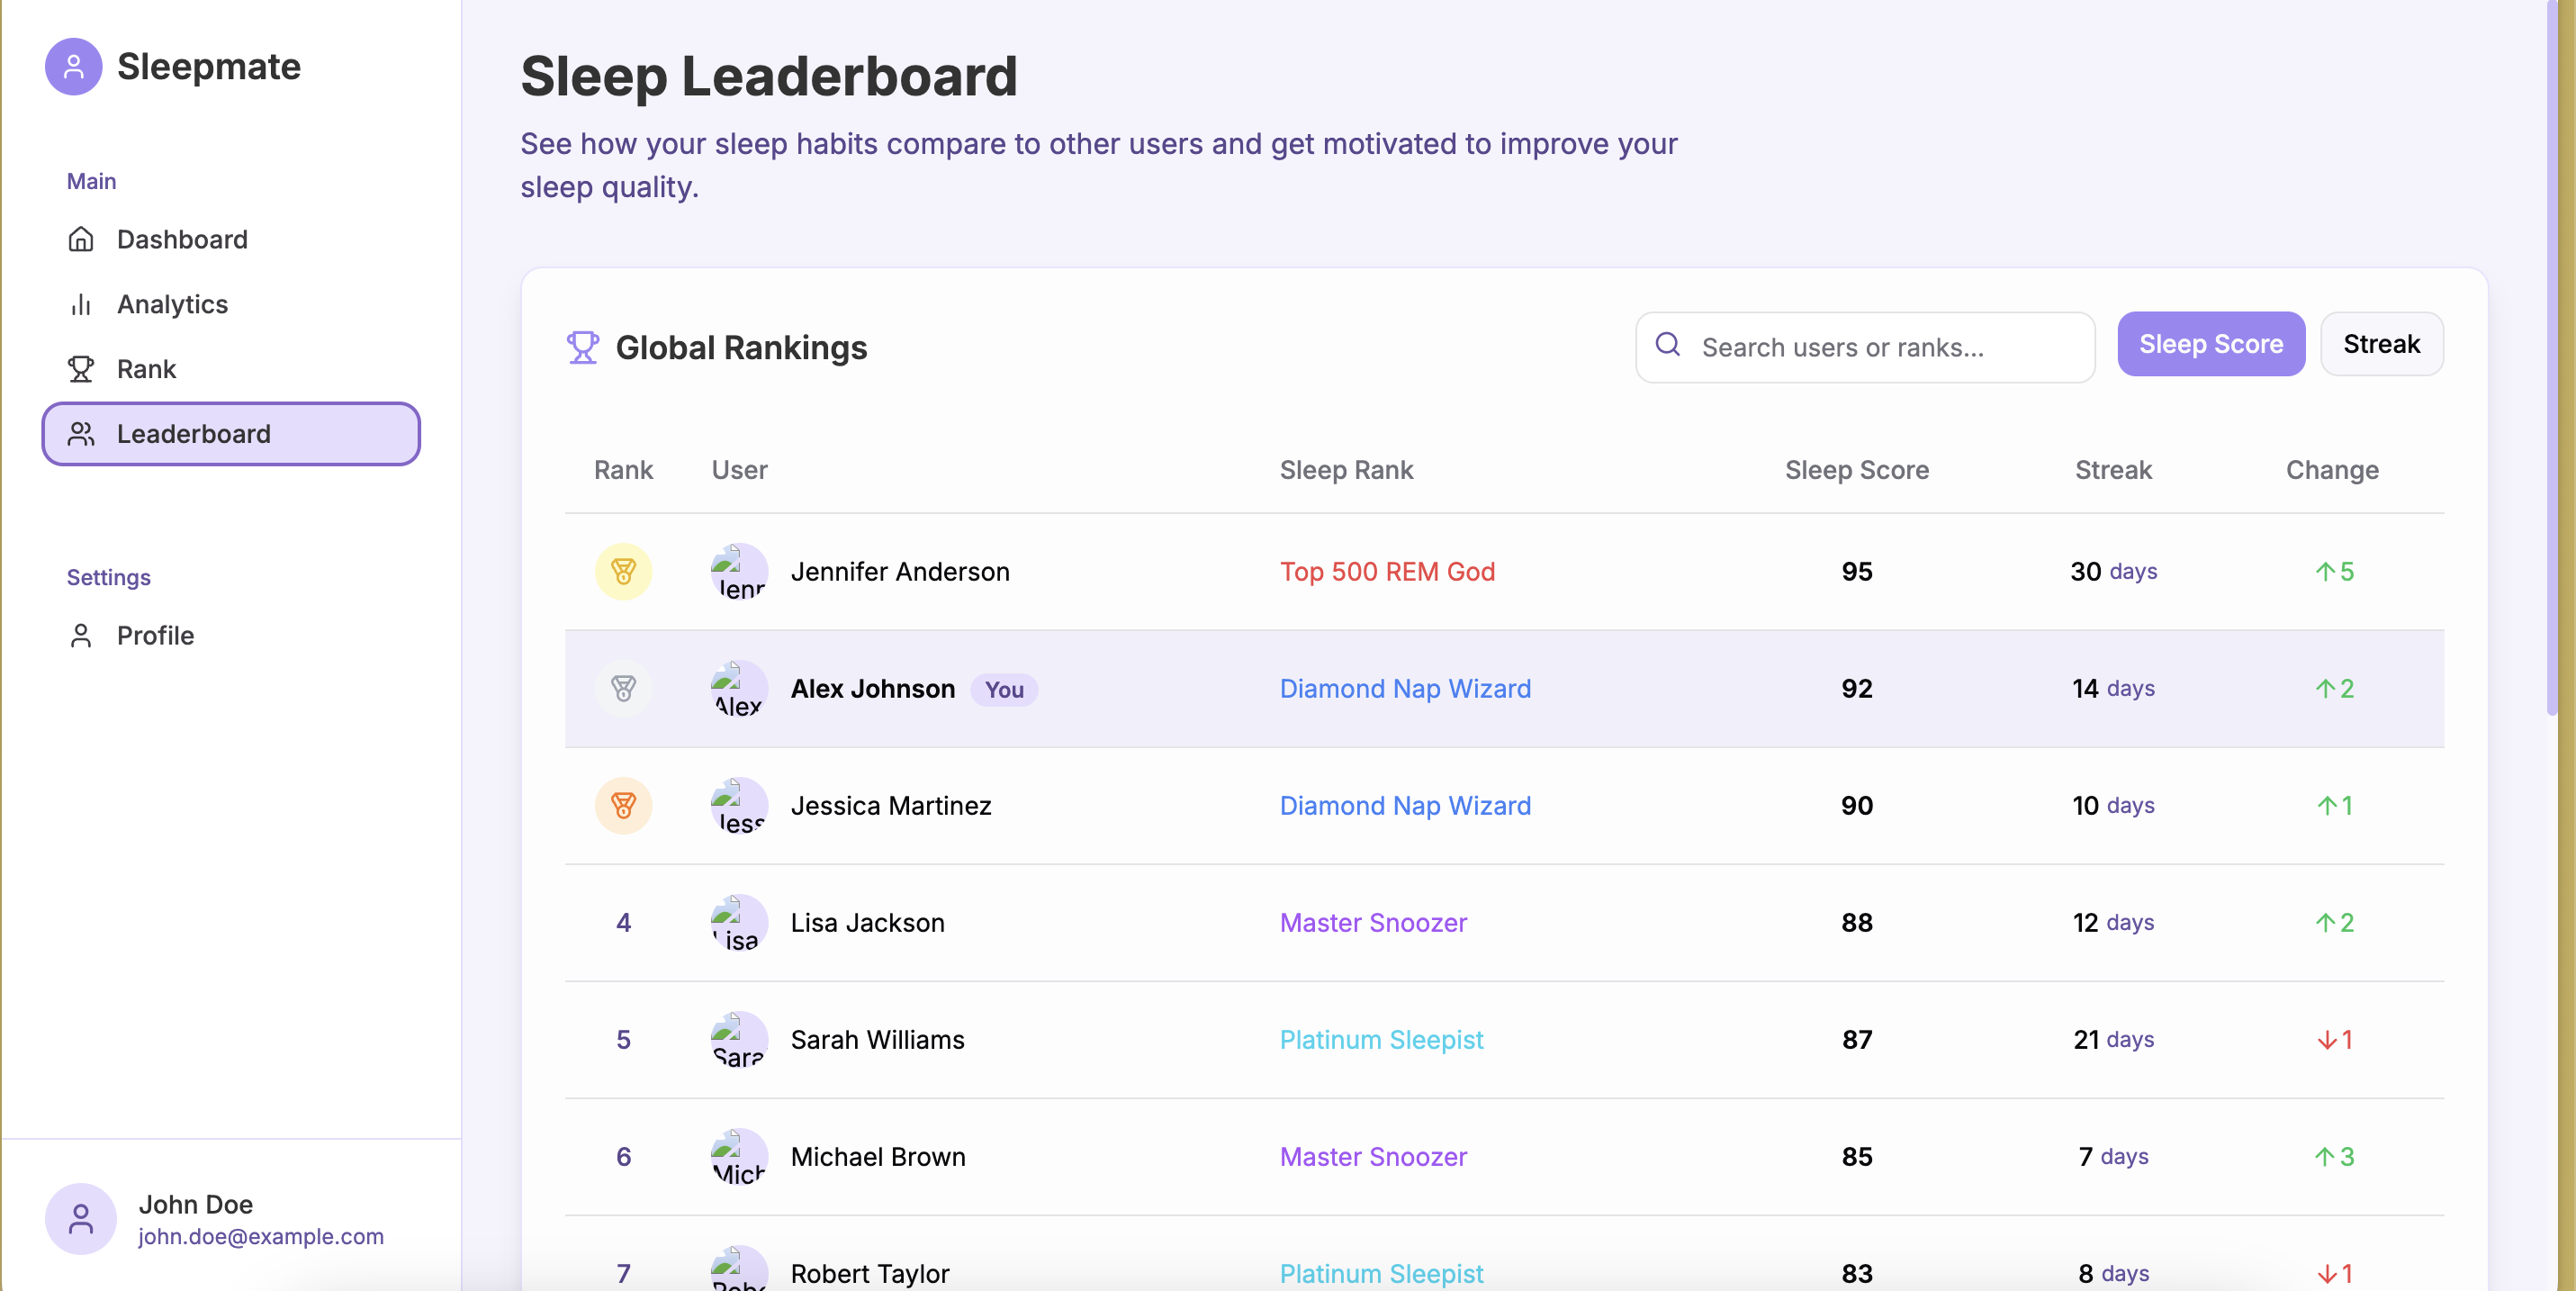
Task: Click the Search users or ranks field
Action: [x=1865, y=347]
